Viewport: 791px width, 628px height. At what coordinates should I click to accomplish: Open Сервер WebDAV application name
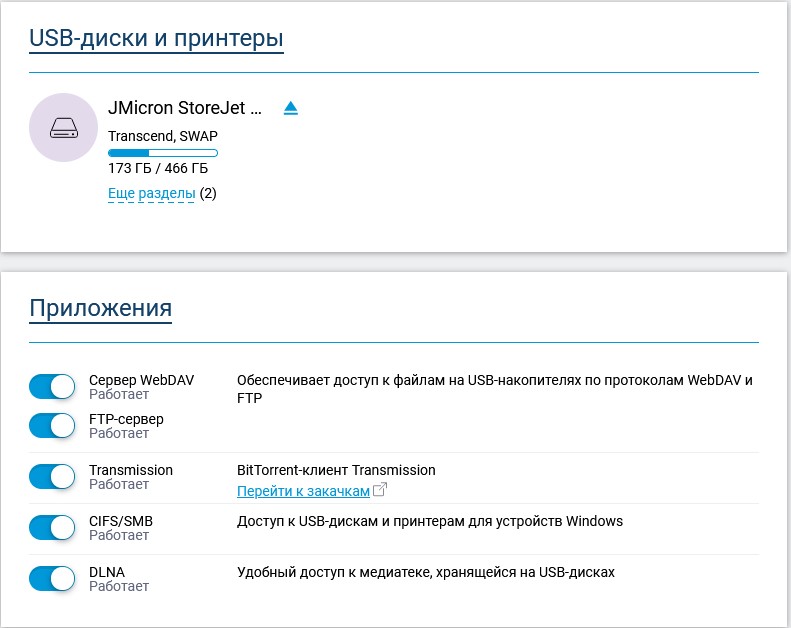(x=141, y=380)
